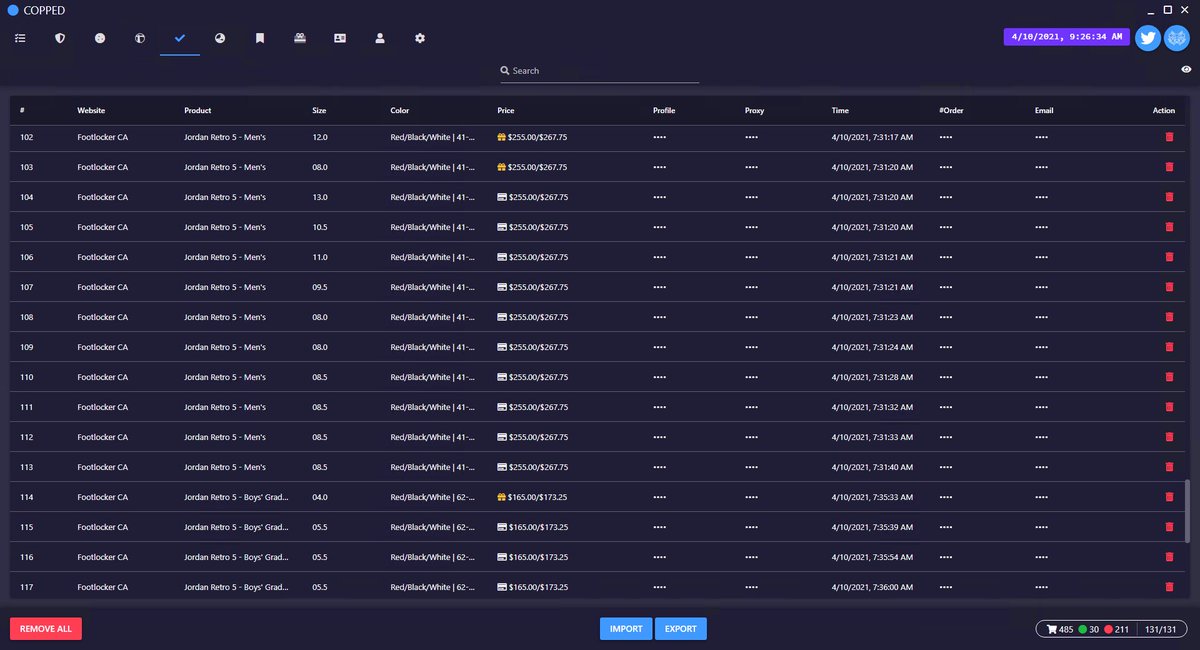Click the #Order column header

tap(951, 111)
